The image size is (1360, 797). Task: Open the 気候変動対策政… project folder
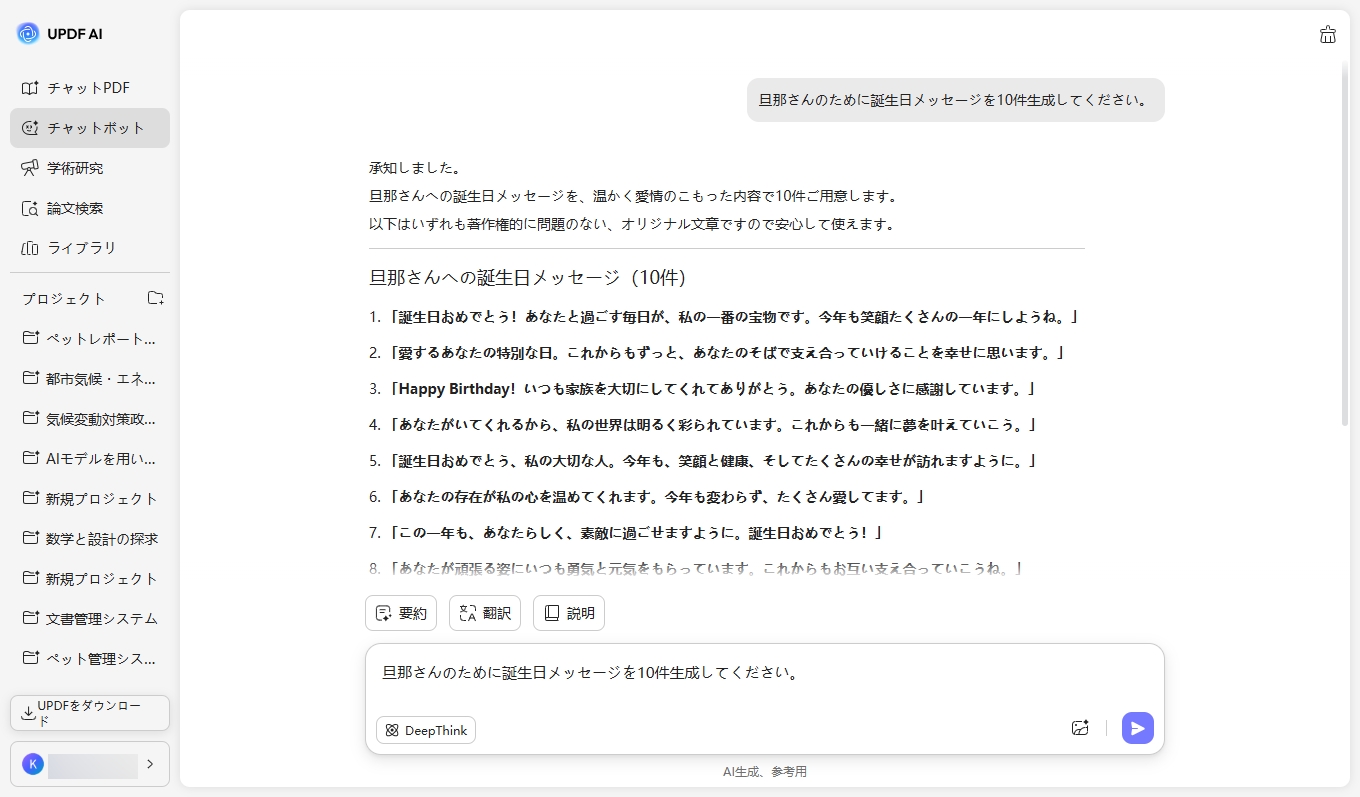tap(90, 418)
